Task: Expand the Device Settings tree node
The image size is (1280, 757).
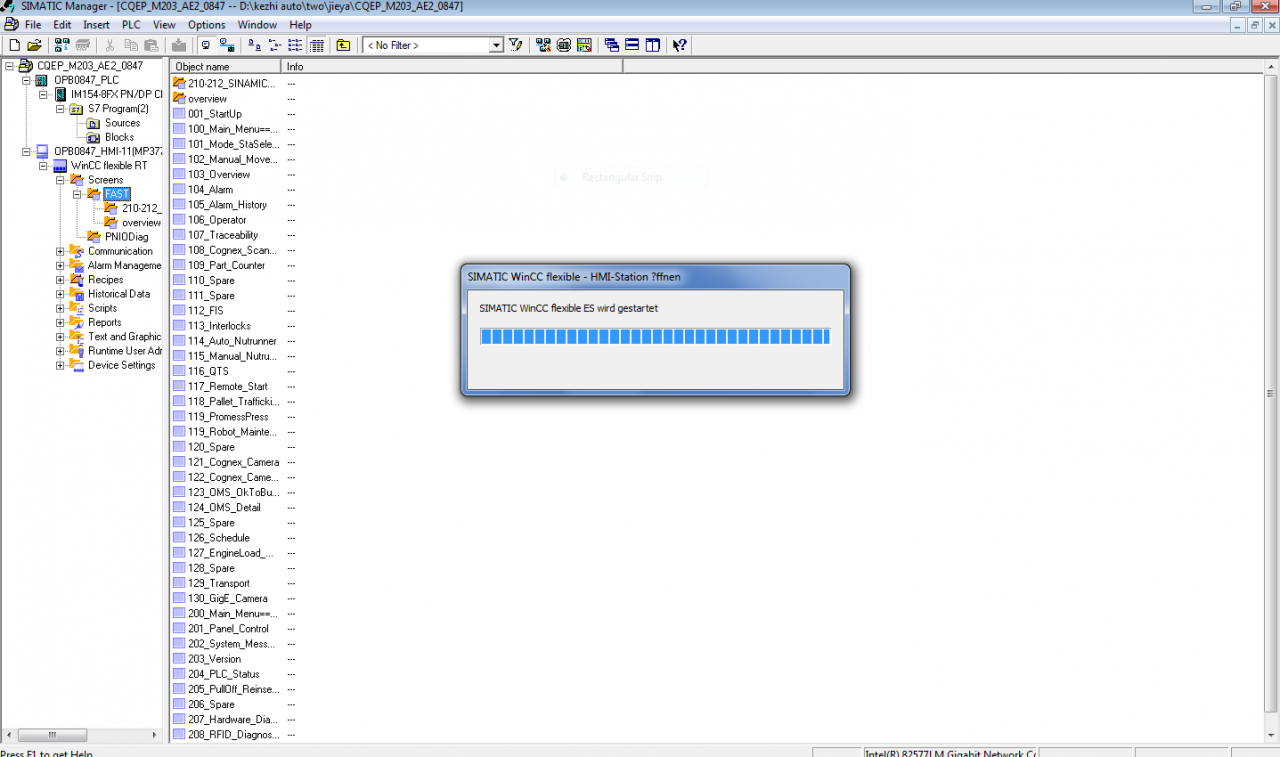Action: (60, 365)
